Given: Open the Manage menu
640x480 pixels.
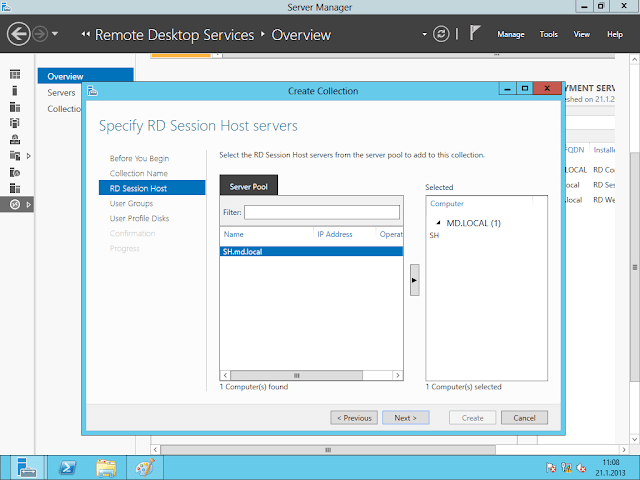Looking at the screenshot, I should coord(510,34).
